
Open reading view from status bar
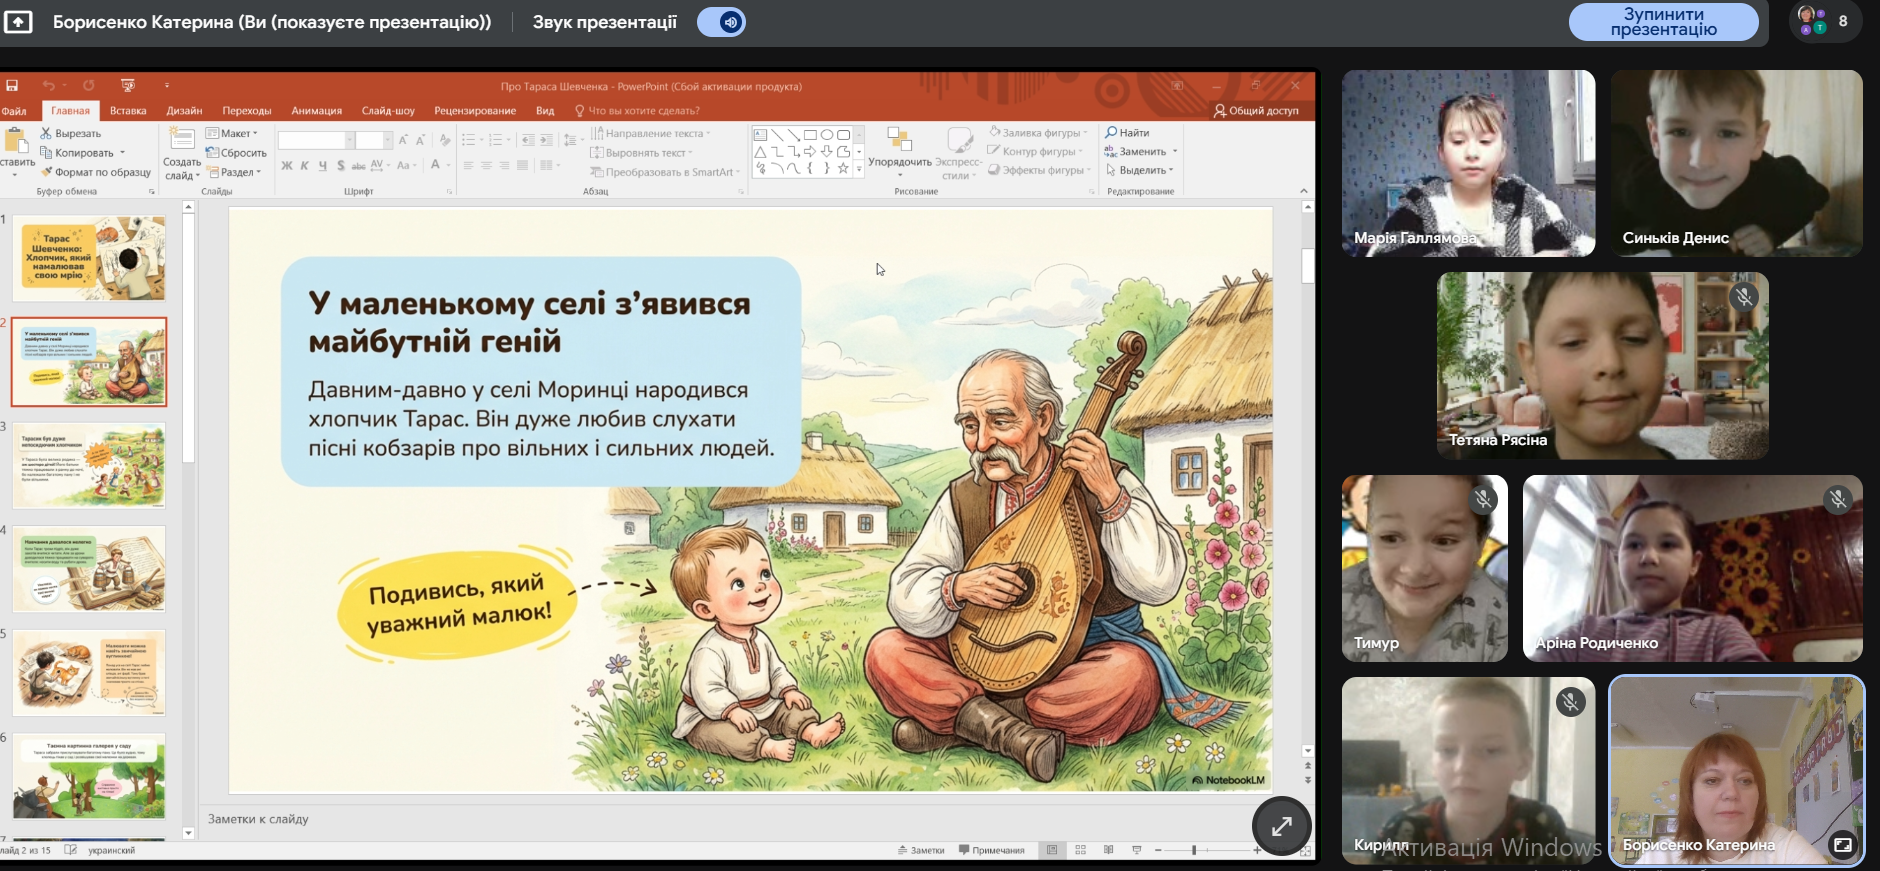(1108, 850)
